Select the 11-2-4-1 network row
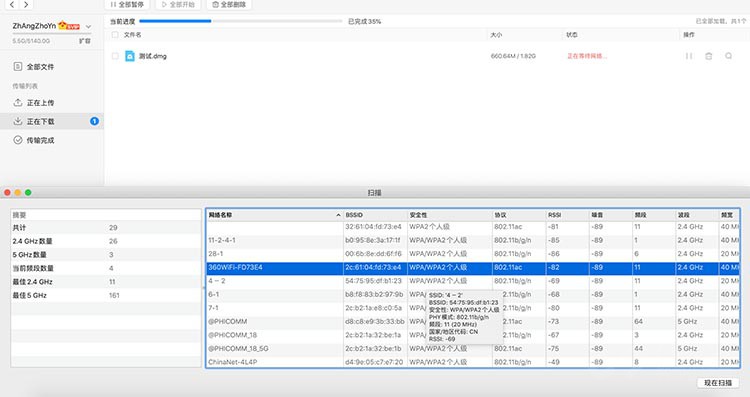This screenshot has height=397, width=750. tap(473, 240)
